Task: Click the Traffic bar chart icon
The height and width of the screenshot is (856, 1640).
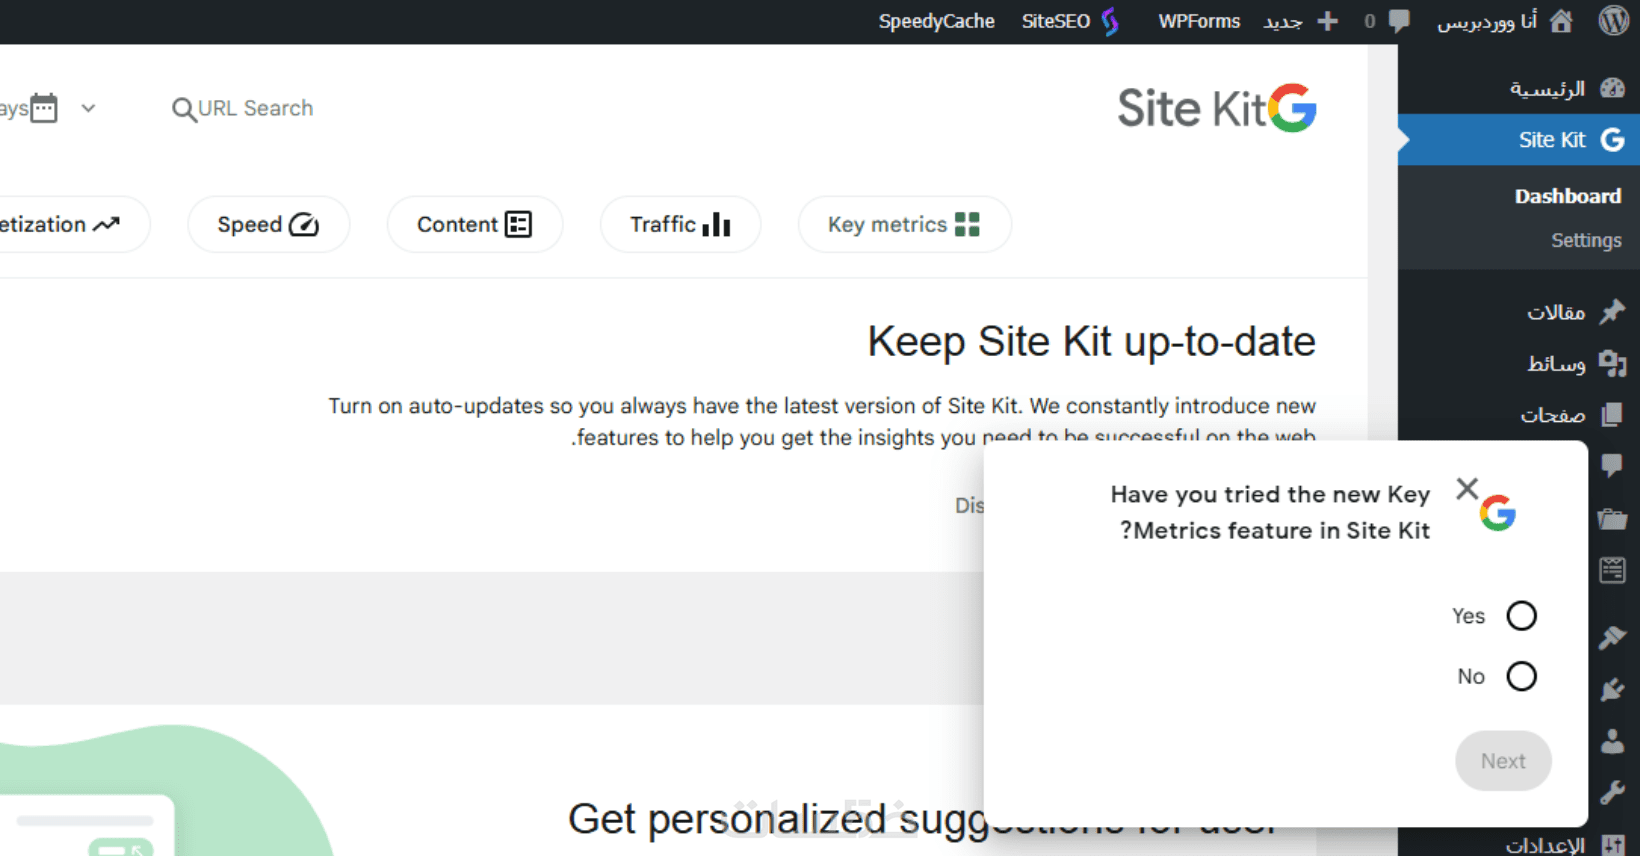Action: [716, 224]
